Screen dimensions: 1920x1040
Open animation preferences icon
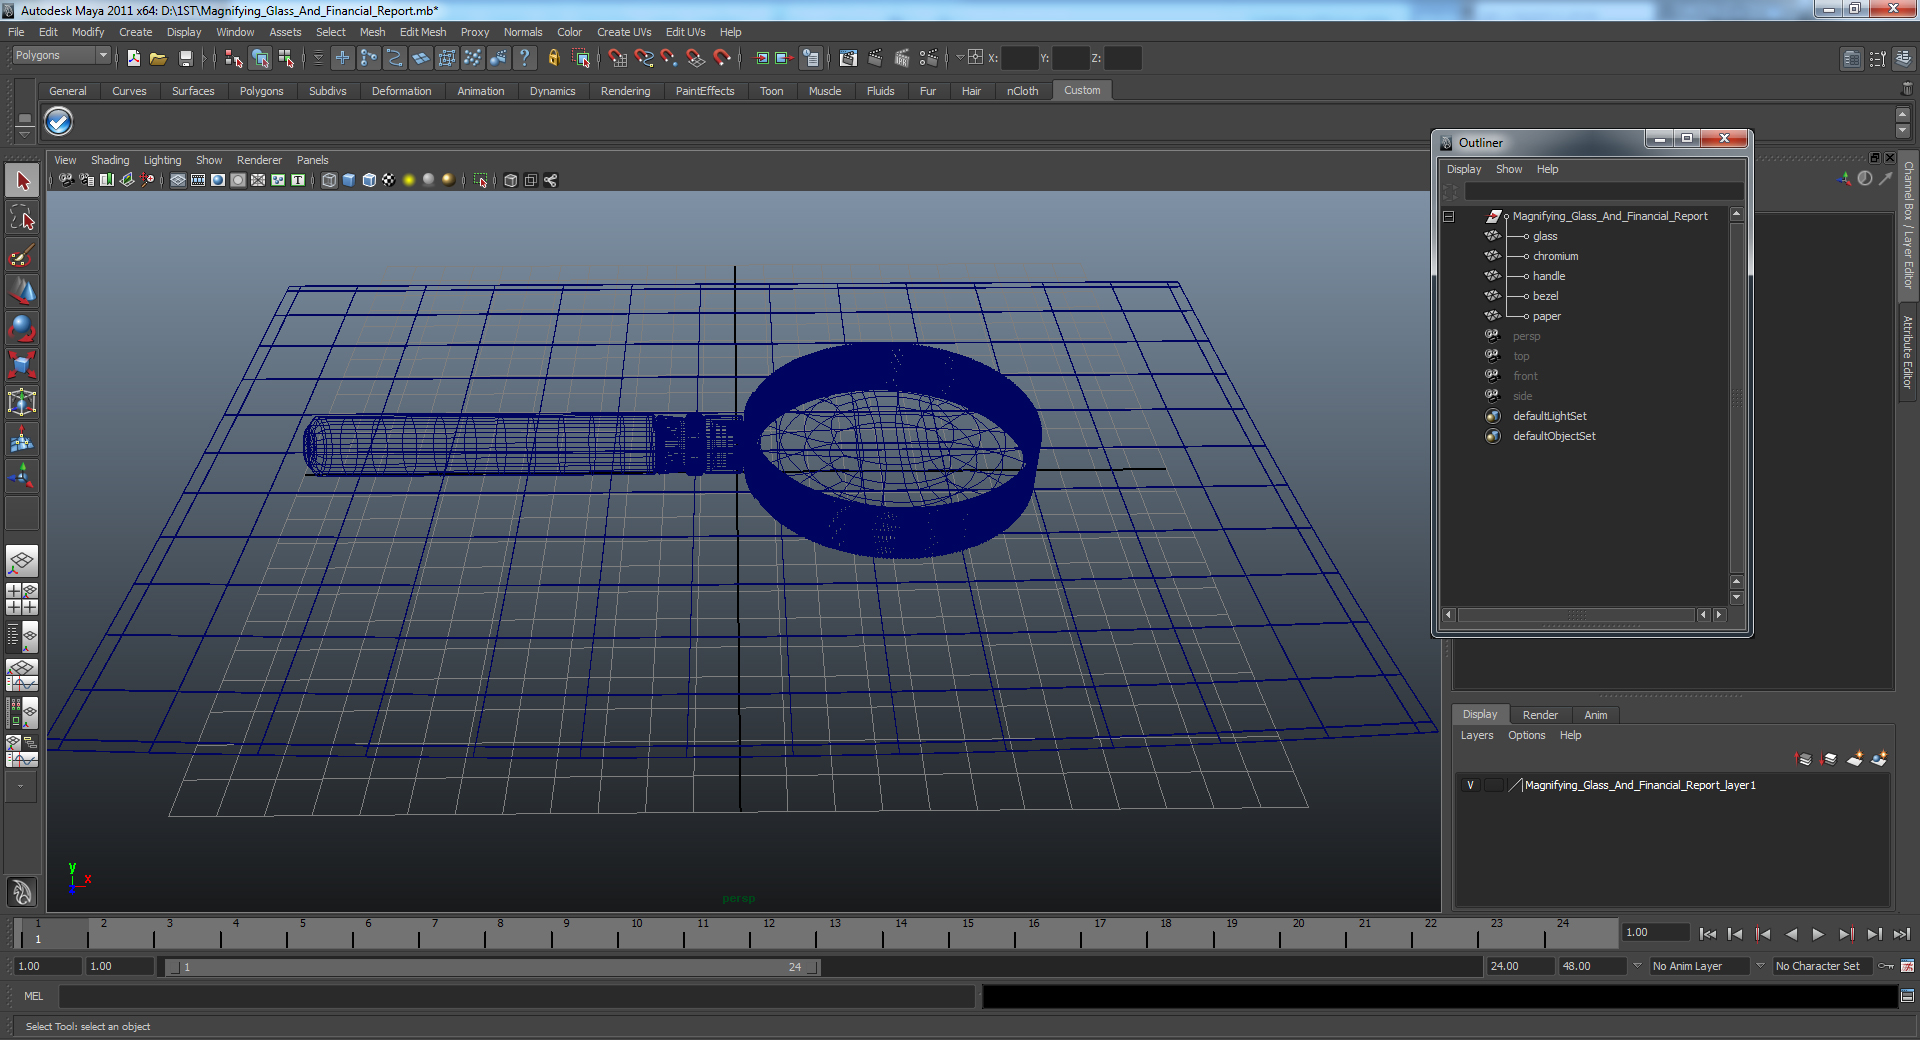[1907, 966]
